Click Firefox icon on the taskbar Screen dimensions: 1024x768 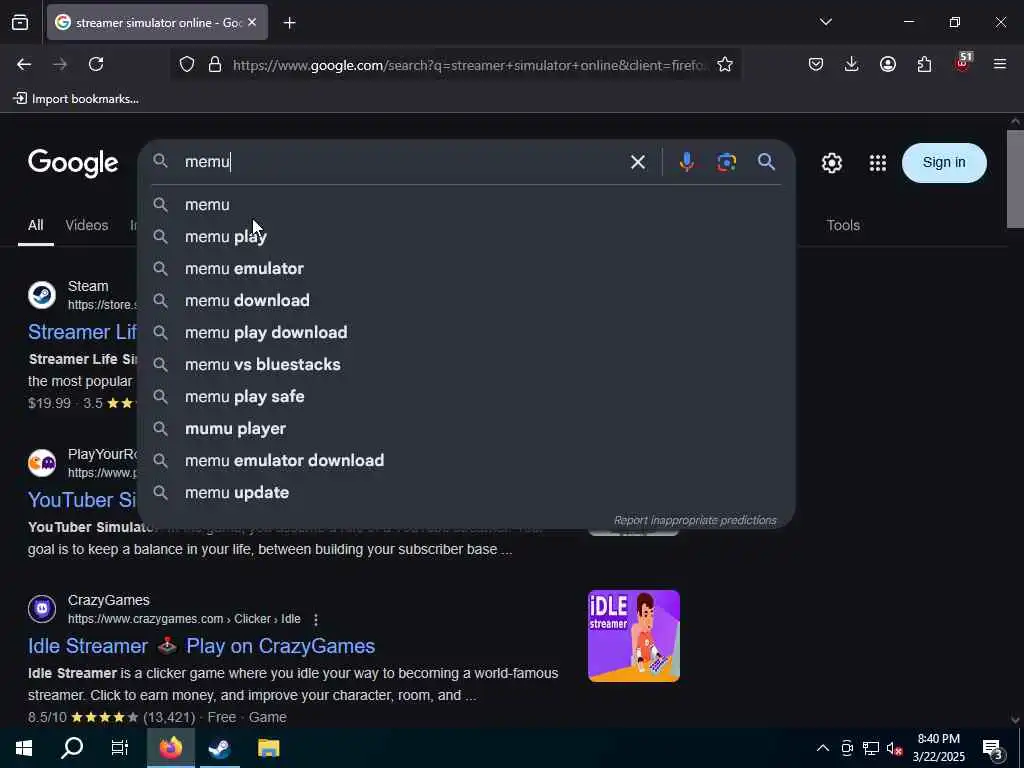tap(170, 748)
